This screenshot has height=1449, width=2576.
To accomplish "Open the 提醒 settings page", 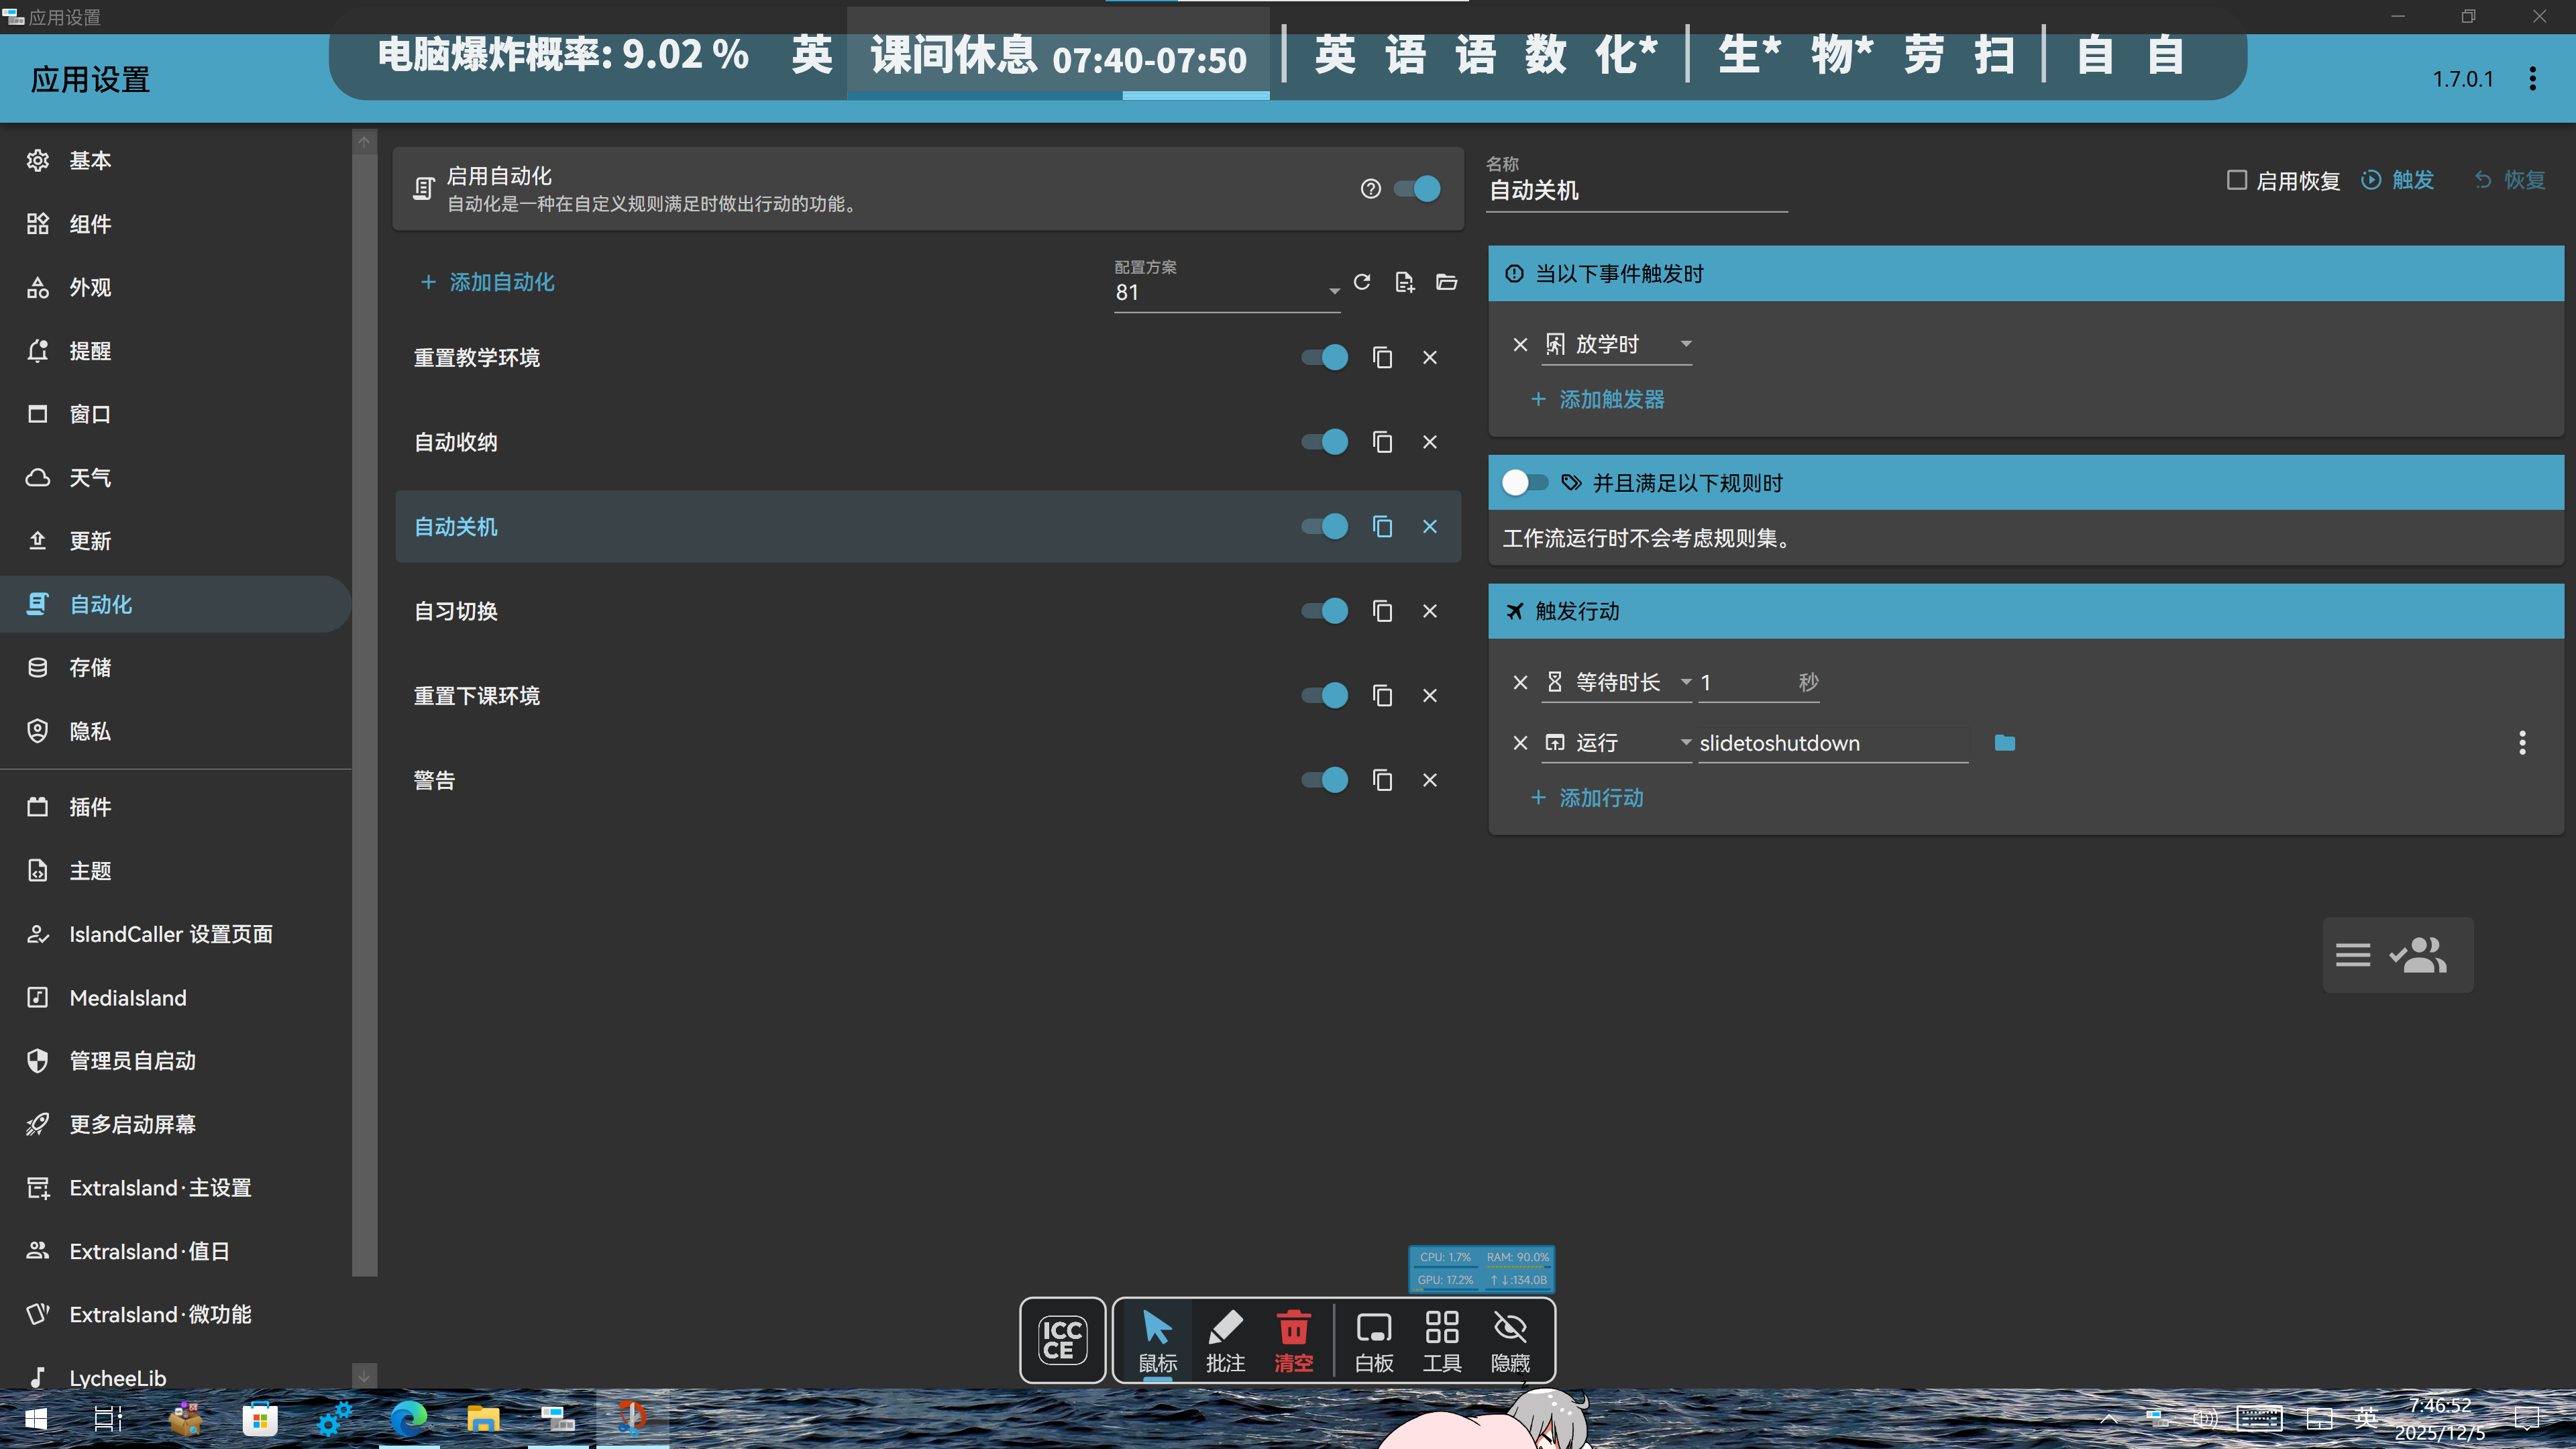I will [90, 351].
